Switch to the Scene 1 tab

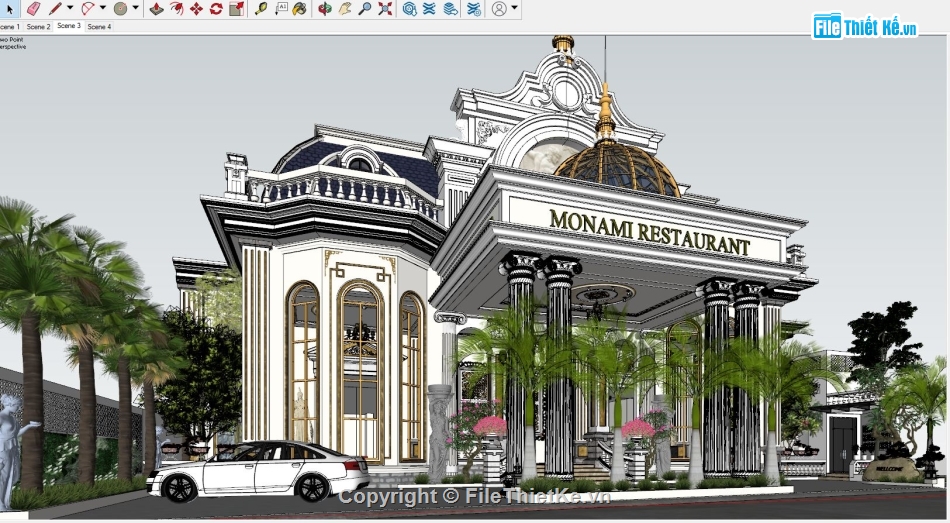pos(10,26)
